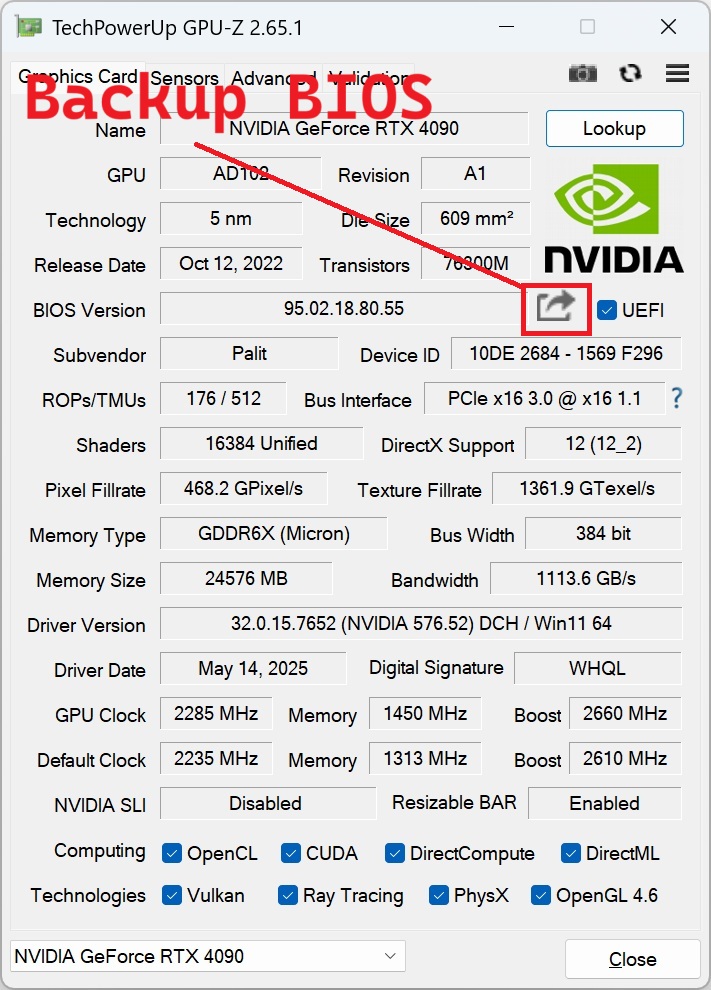Toggle the PhysX checkbox
711x990 pixels.
point(438,895)
